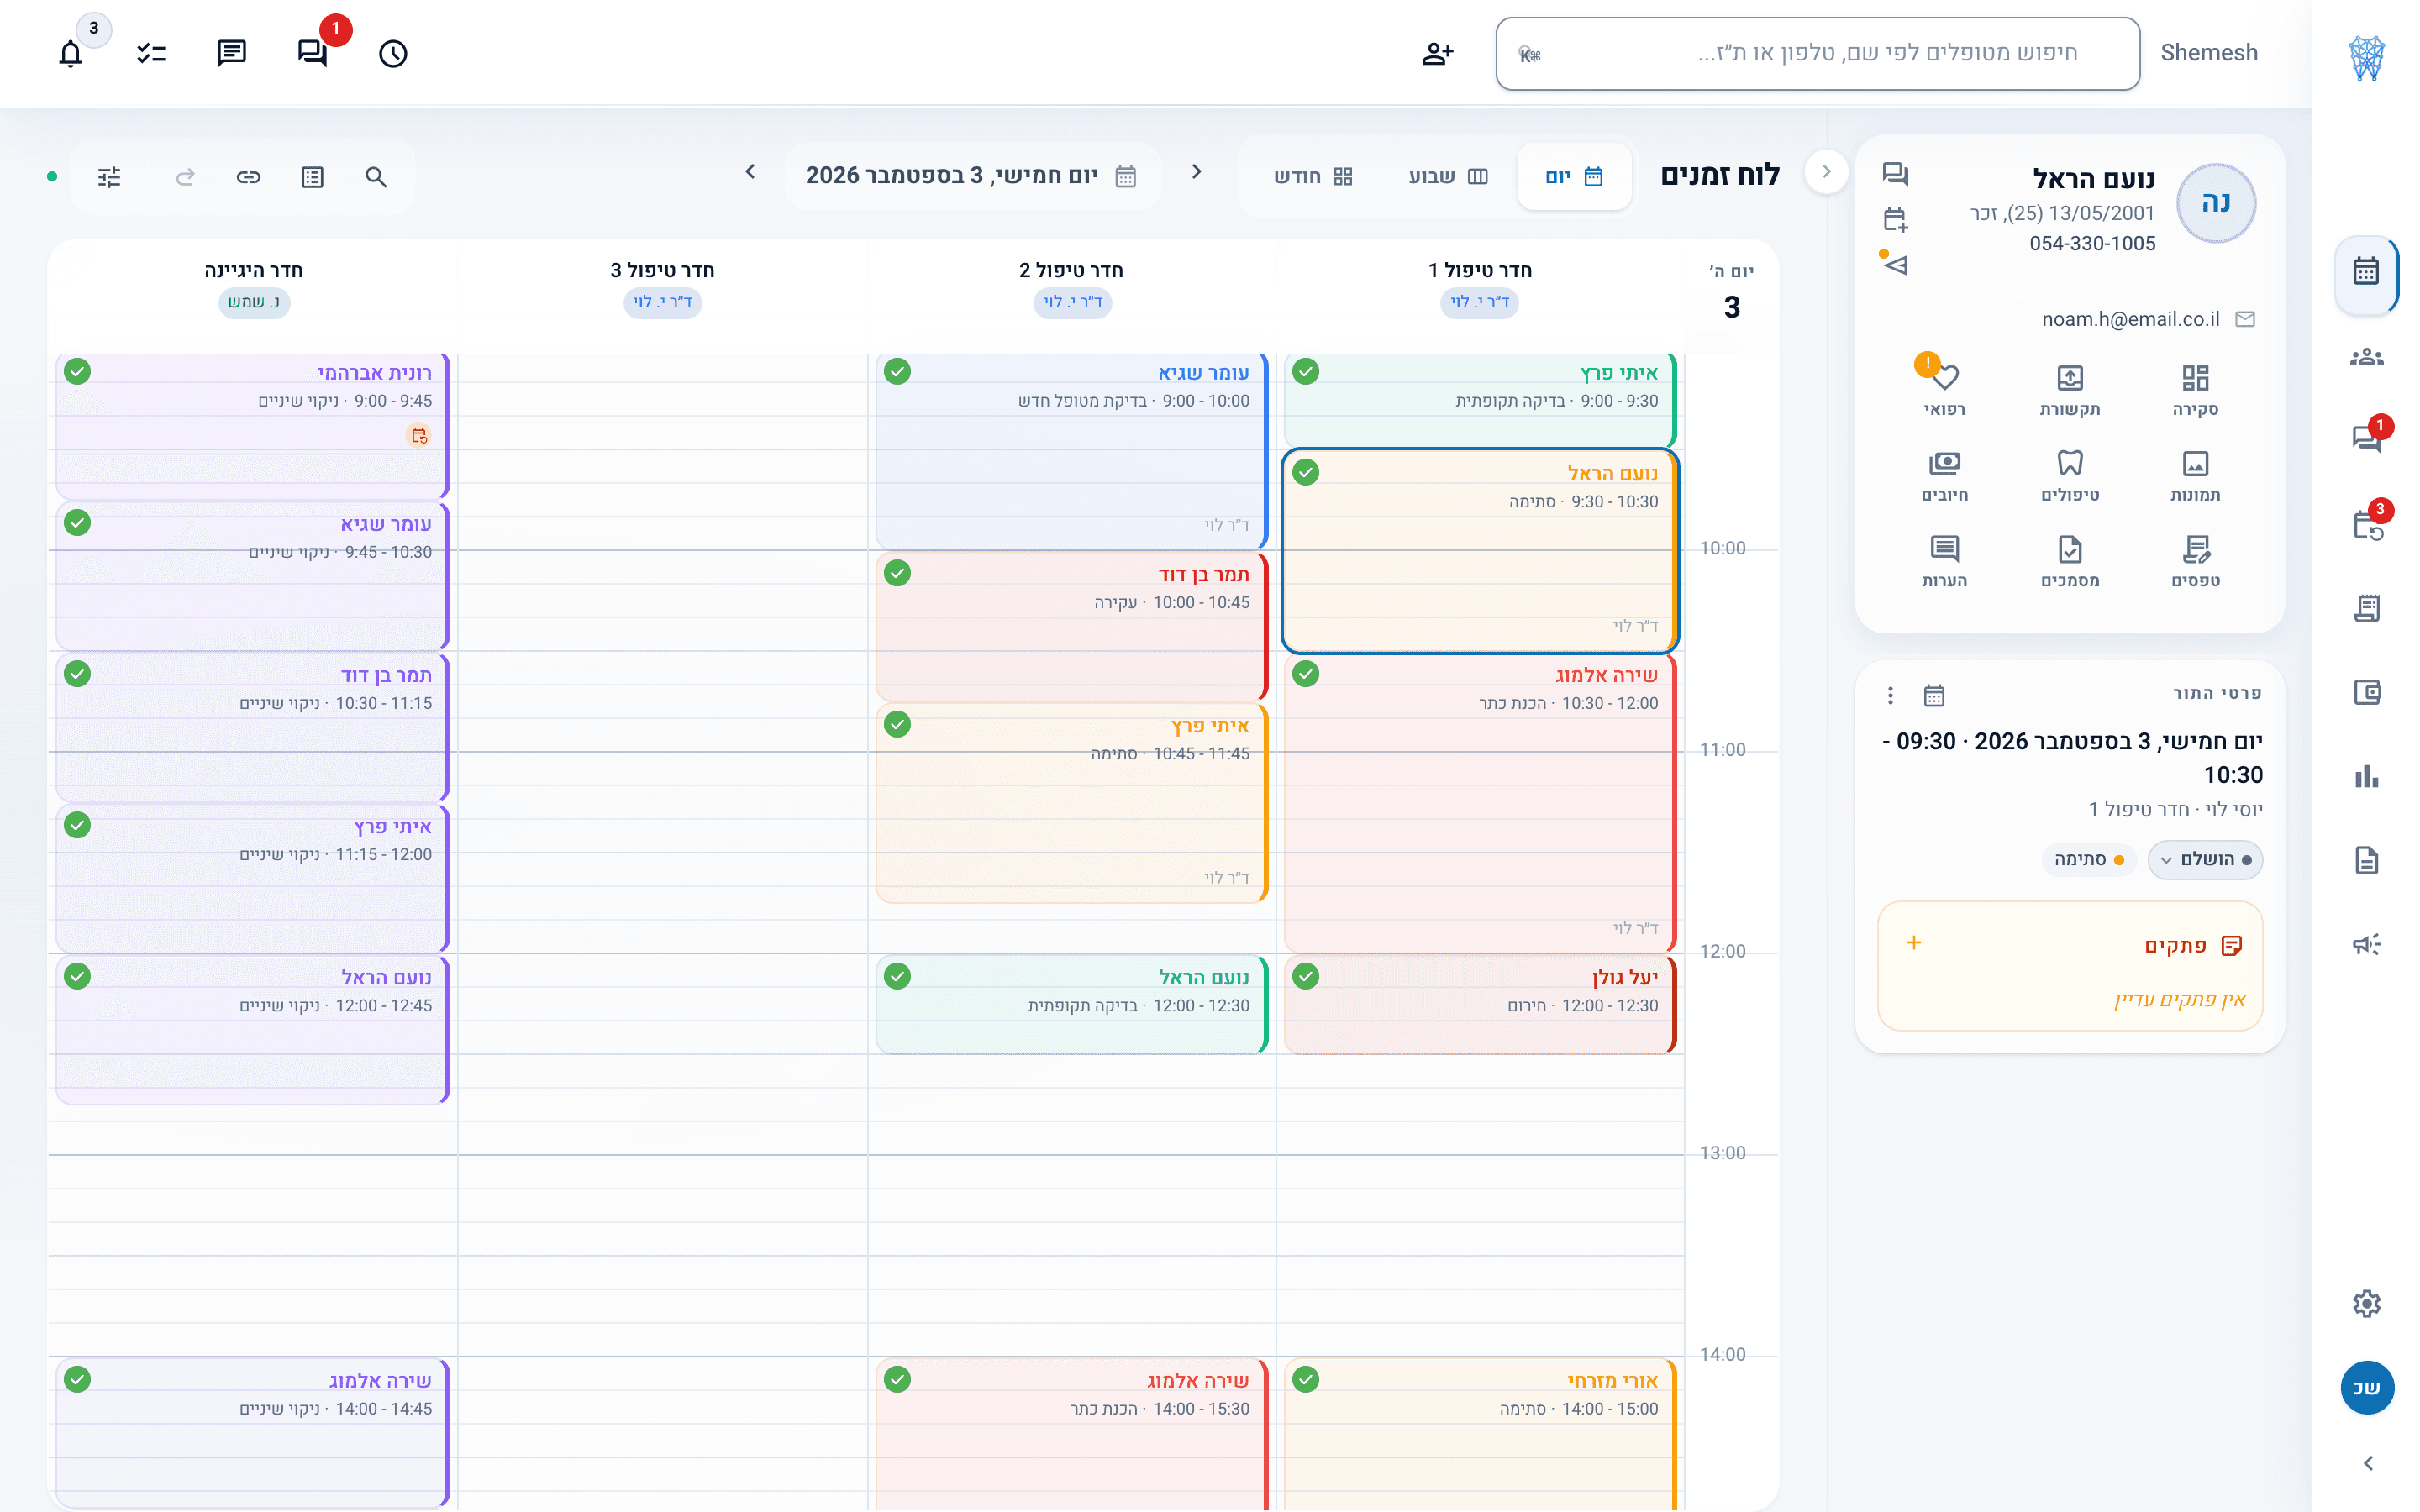This screenshot has height=1512, width=2420.
Task: Click the link icon in calendar toolbar
Action: (248, 177)
